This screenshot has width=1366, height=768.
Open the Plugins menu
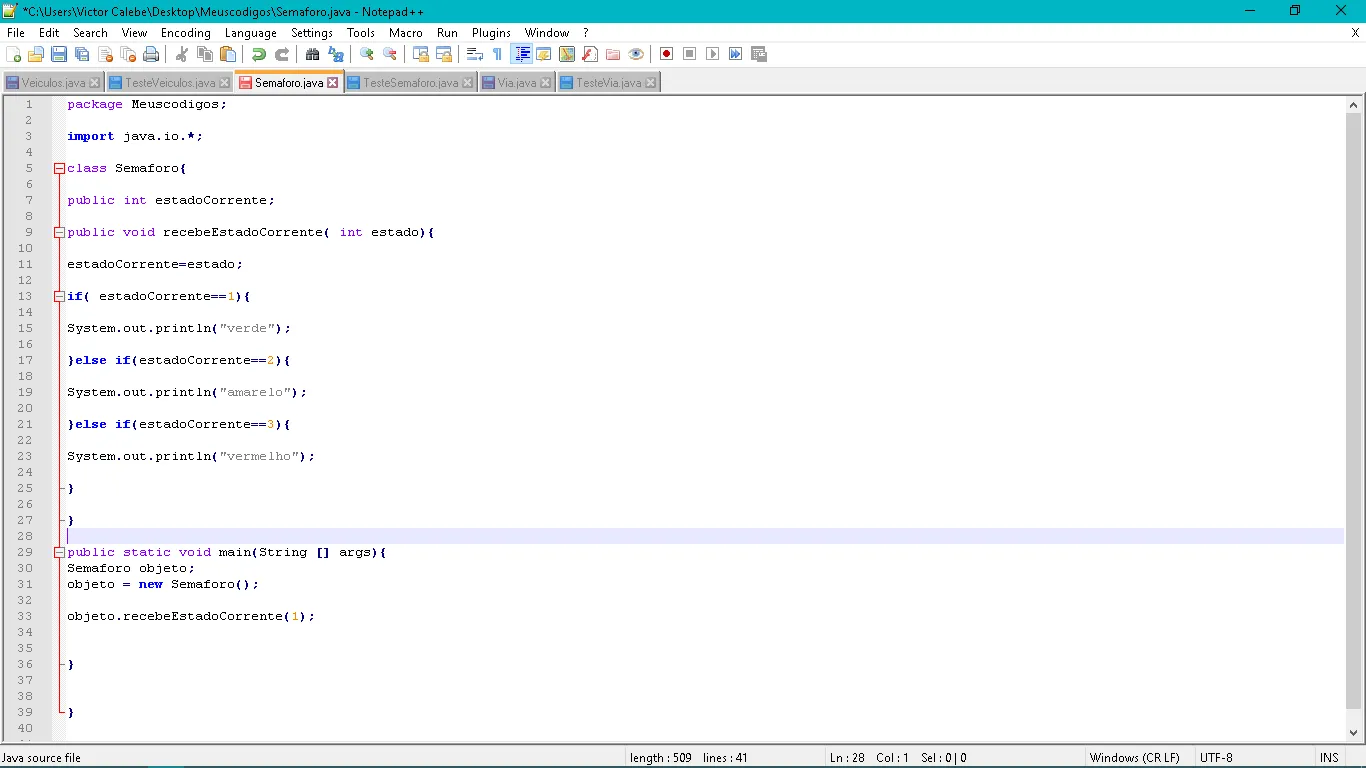click(x=491, y=33)
